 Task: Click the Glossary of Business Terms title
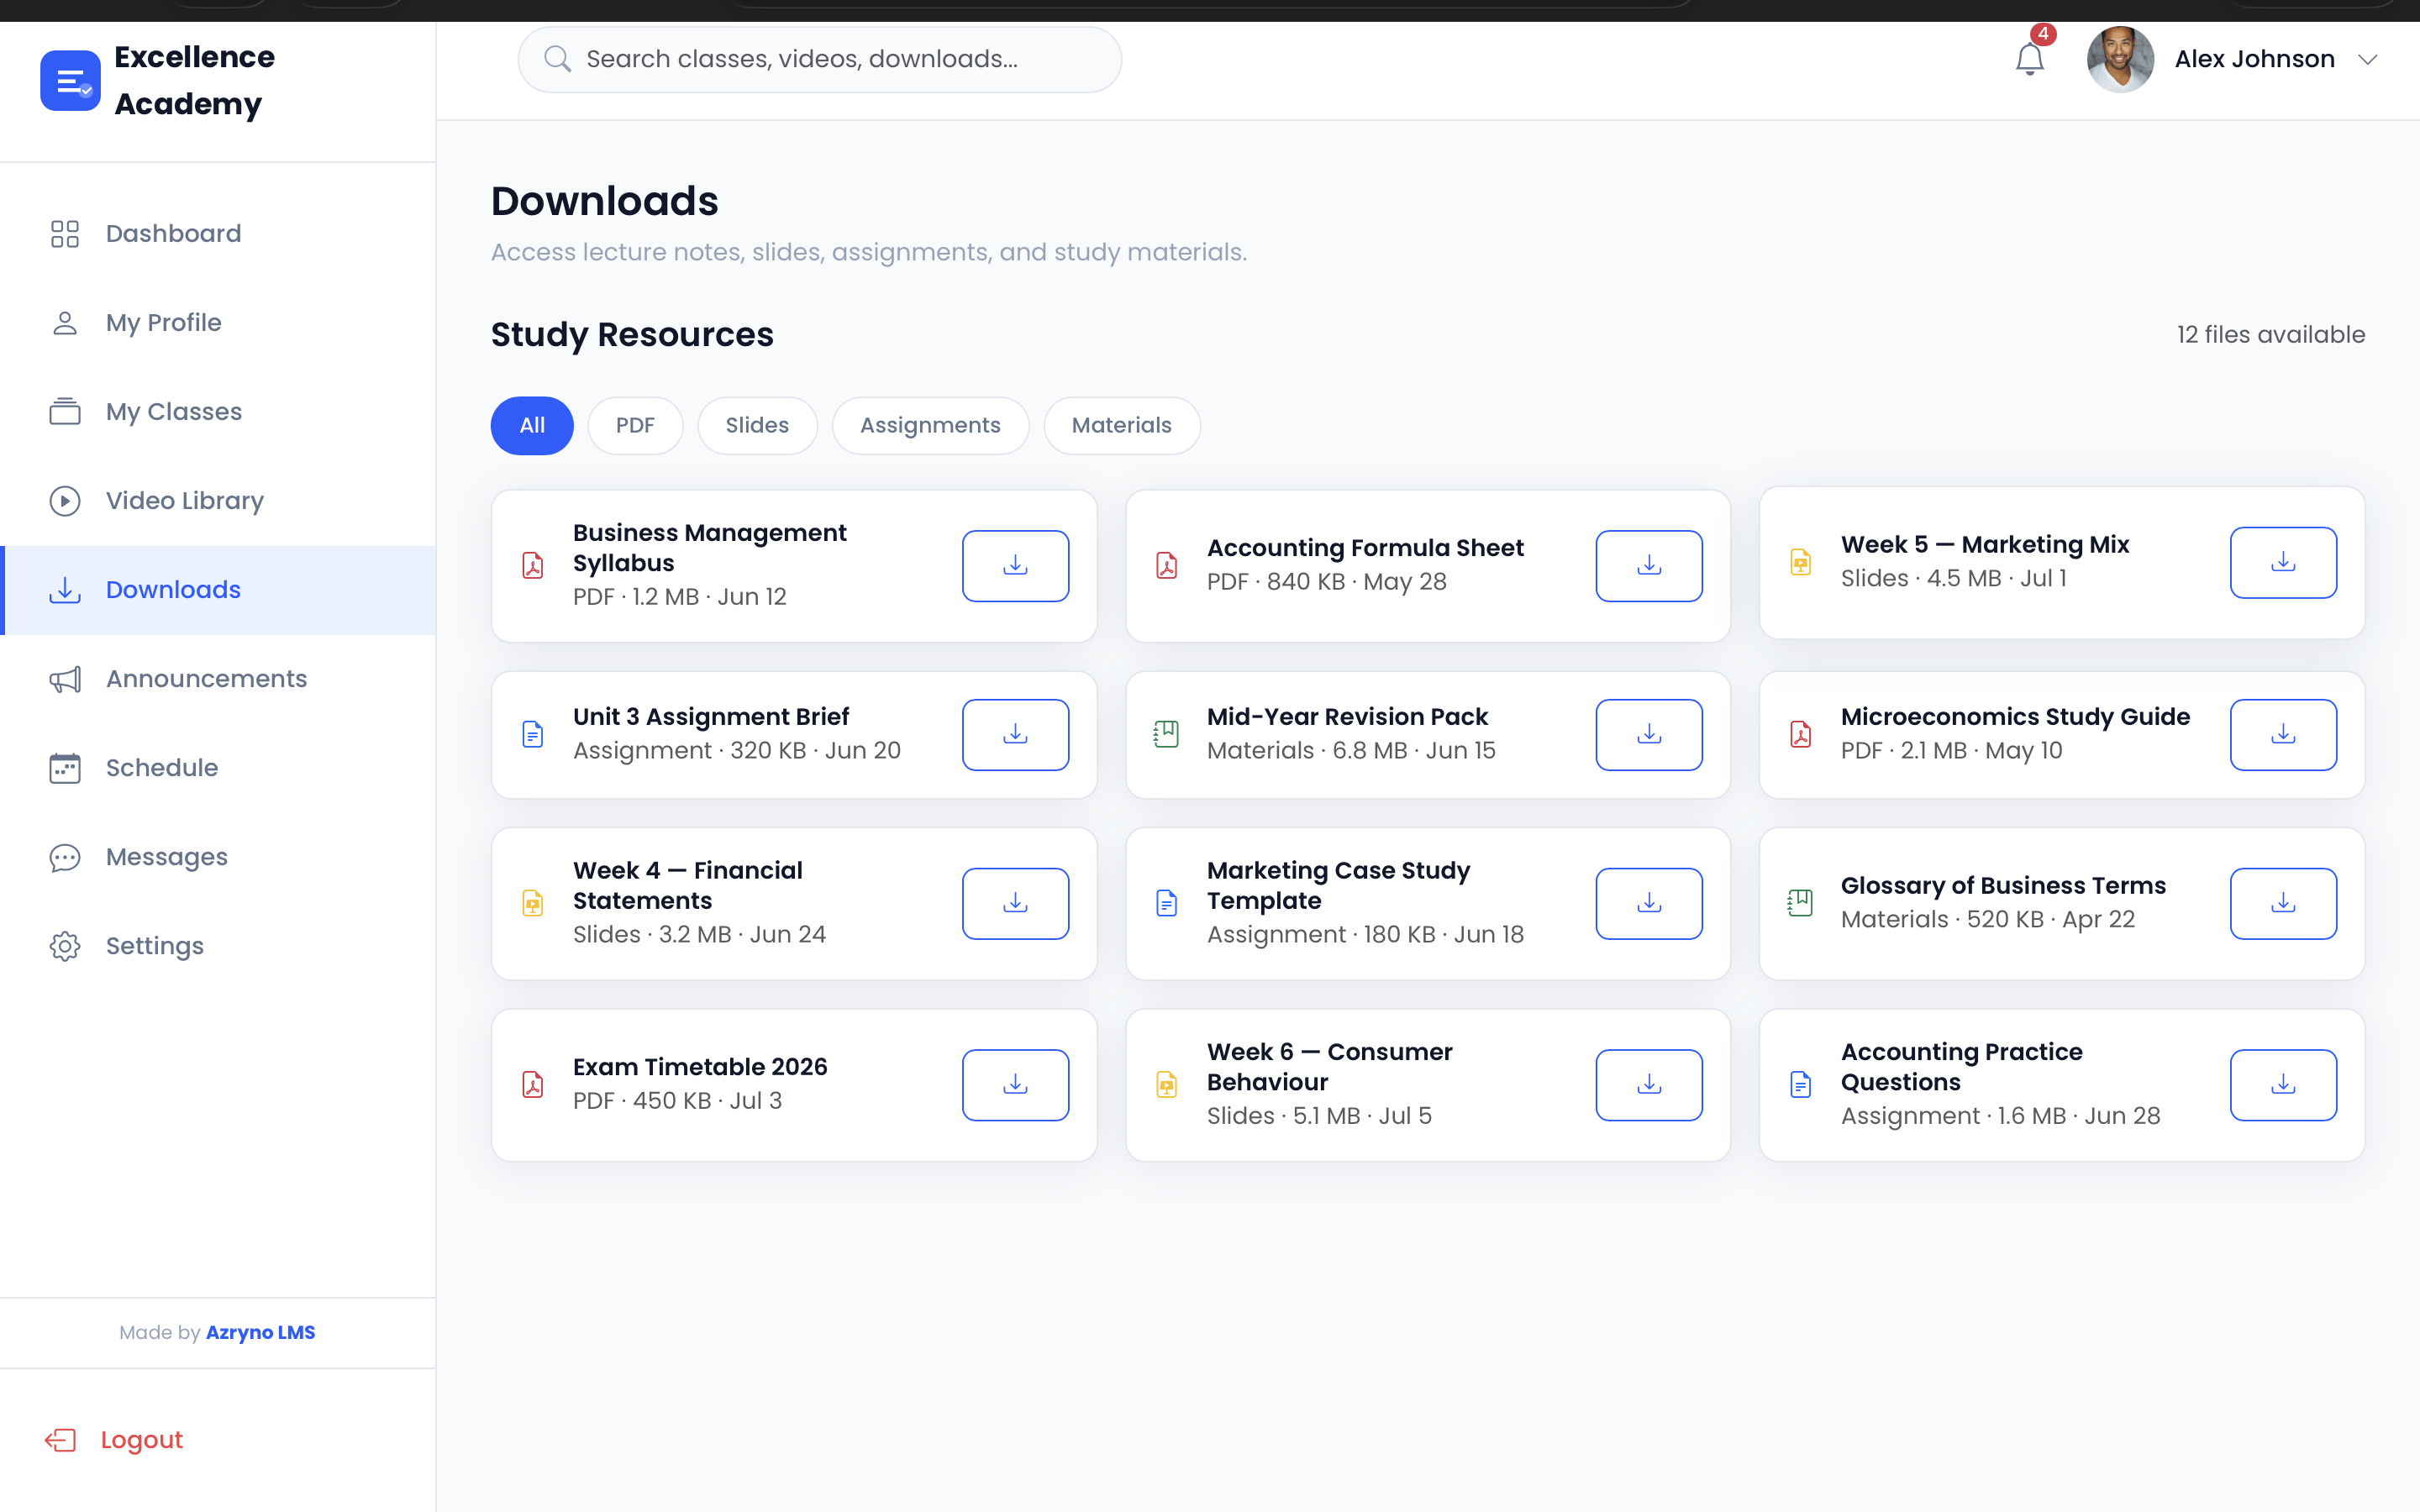pos(2003,886)
